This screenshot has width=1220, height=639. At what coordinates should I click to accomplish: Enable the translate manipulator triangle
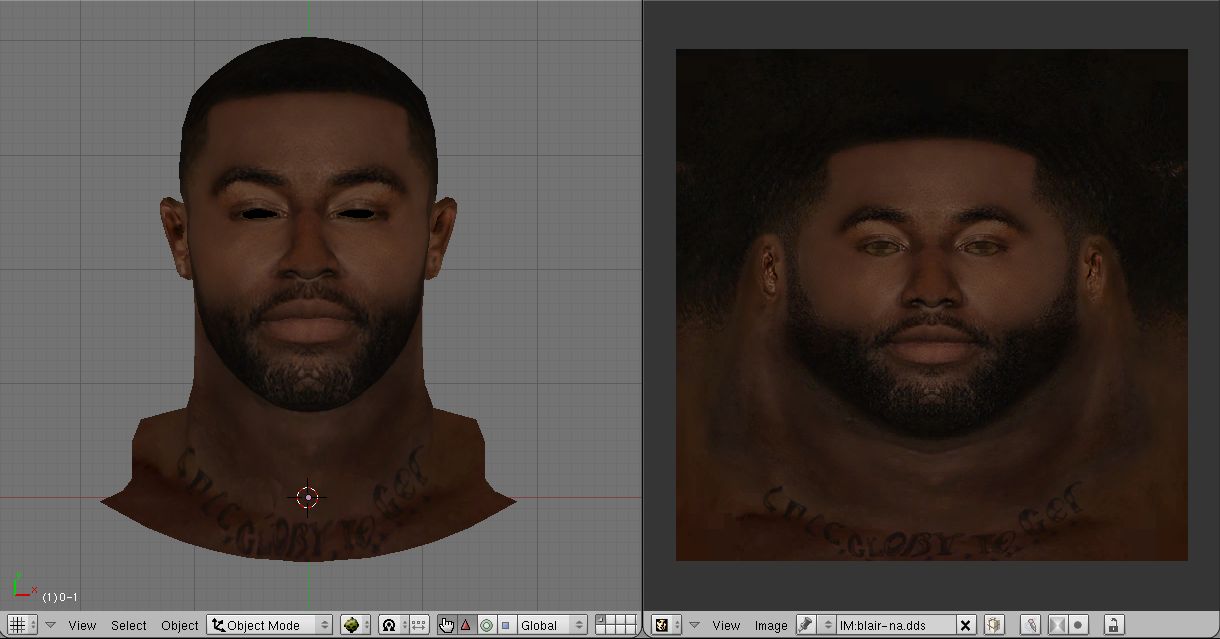[466, 625]
